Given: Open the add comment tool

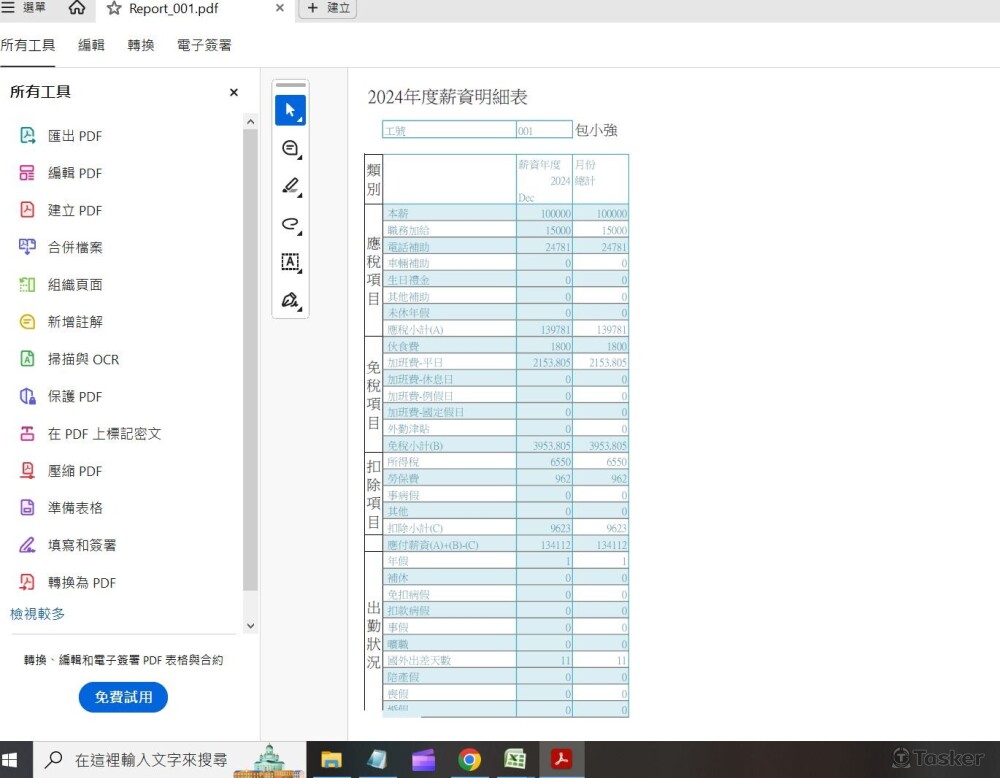Looking at the screenshot, I should (290, 148).
